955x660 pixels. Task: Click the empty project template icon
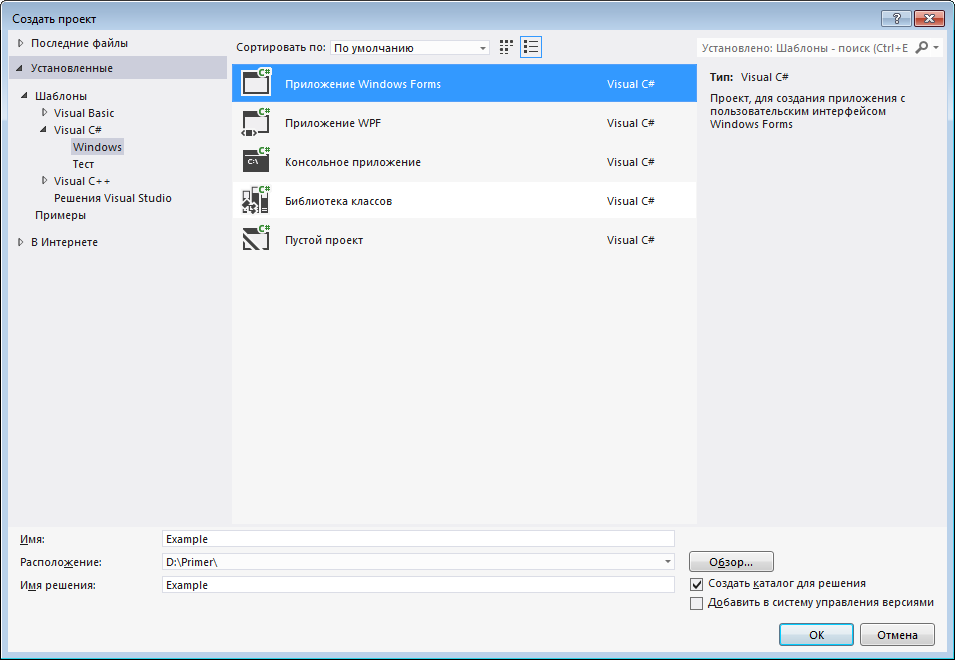[256, 239]
